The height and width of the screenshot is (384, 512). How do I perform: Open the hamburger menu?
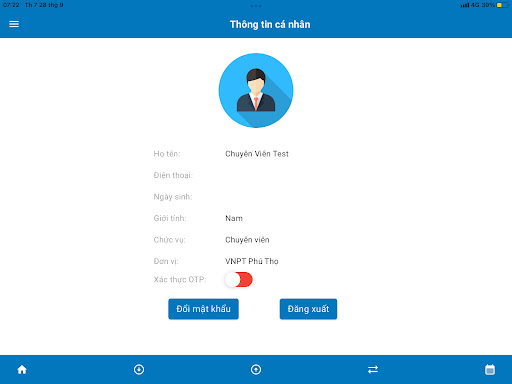coord(14,24)
